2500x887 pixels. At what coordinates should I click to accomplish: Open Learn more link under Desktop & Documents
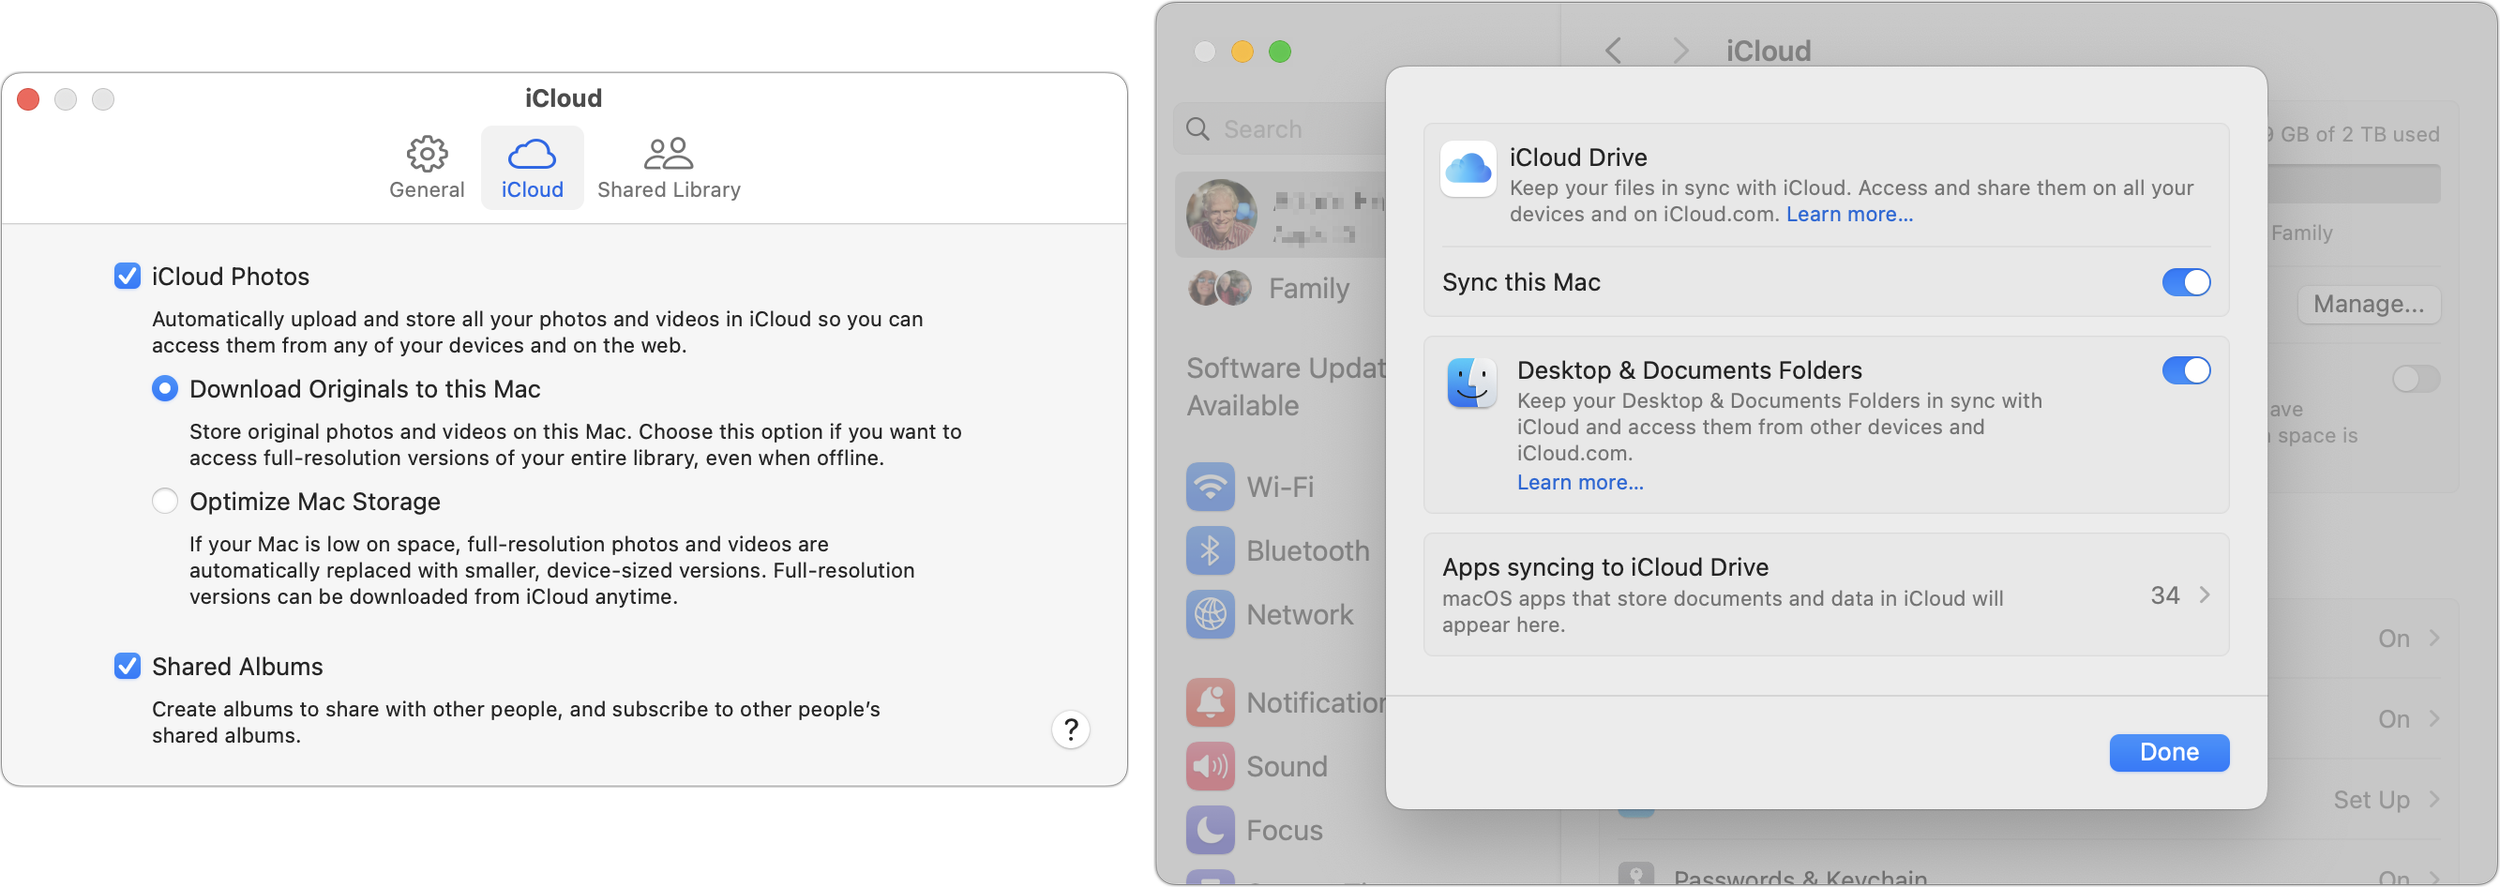1580,482
